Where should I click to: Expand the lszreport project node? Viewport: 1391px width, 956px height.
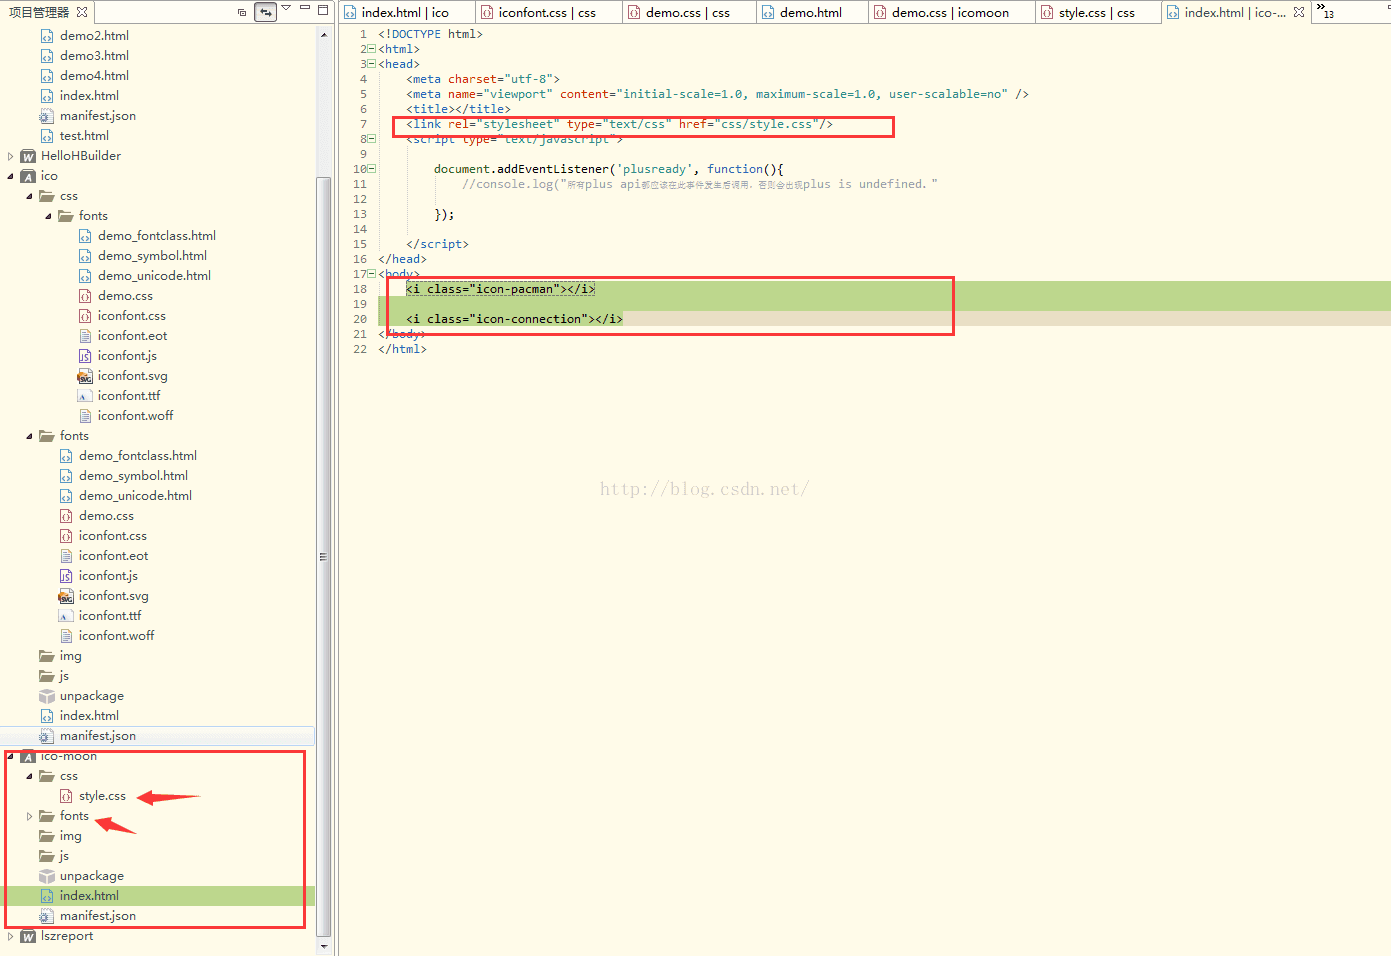[x=11, y=936]
